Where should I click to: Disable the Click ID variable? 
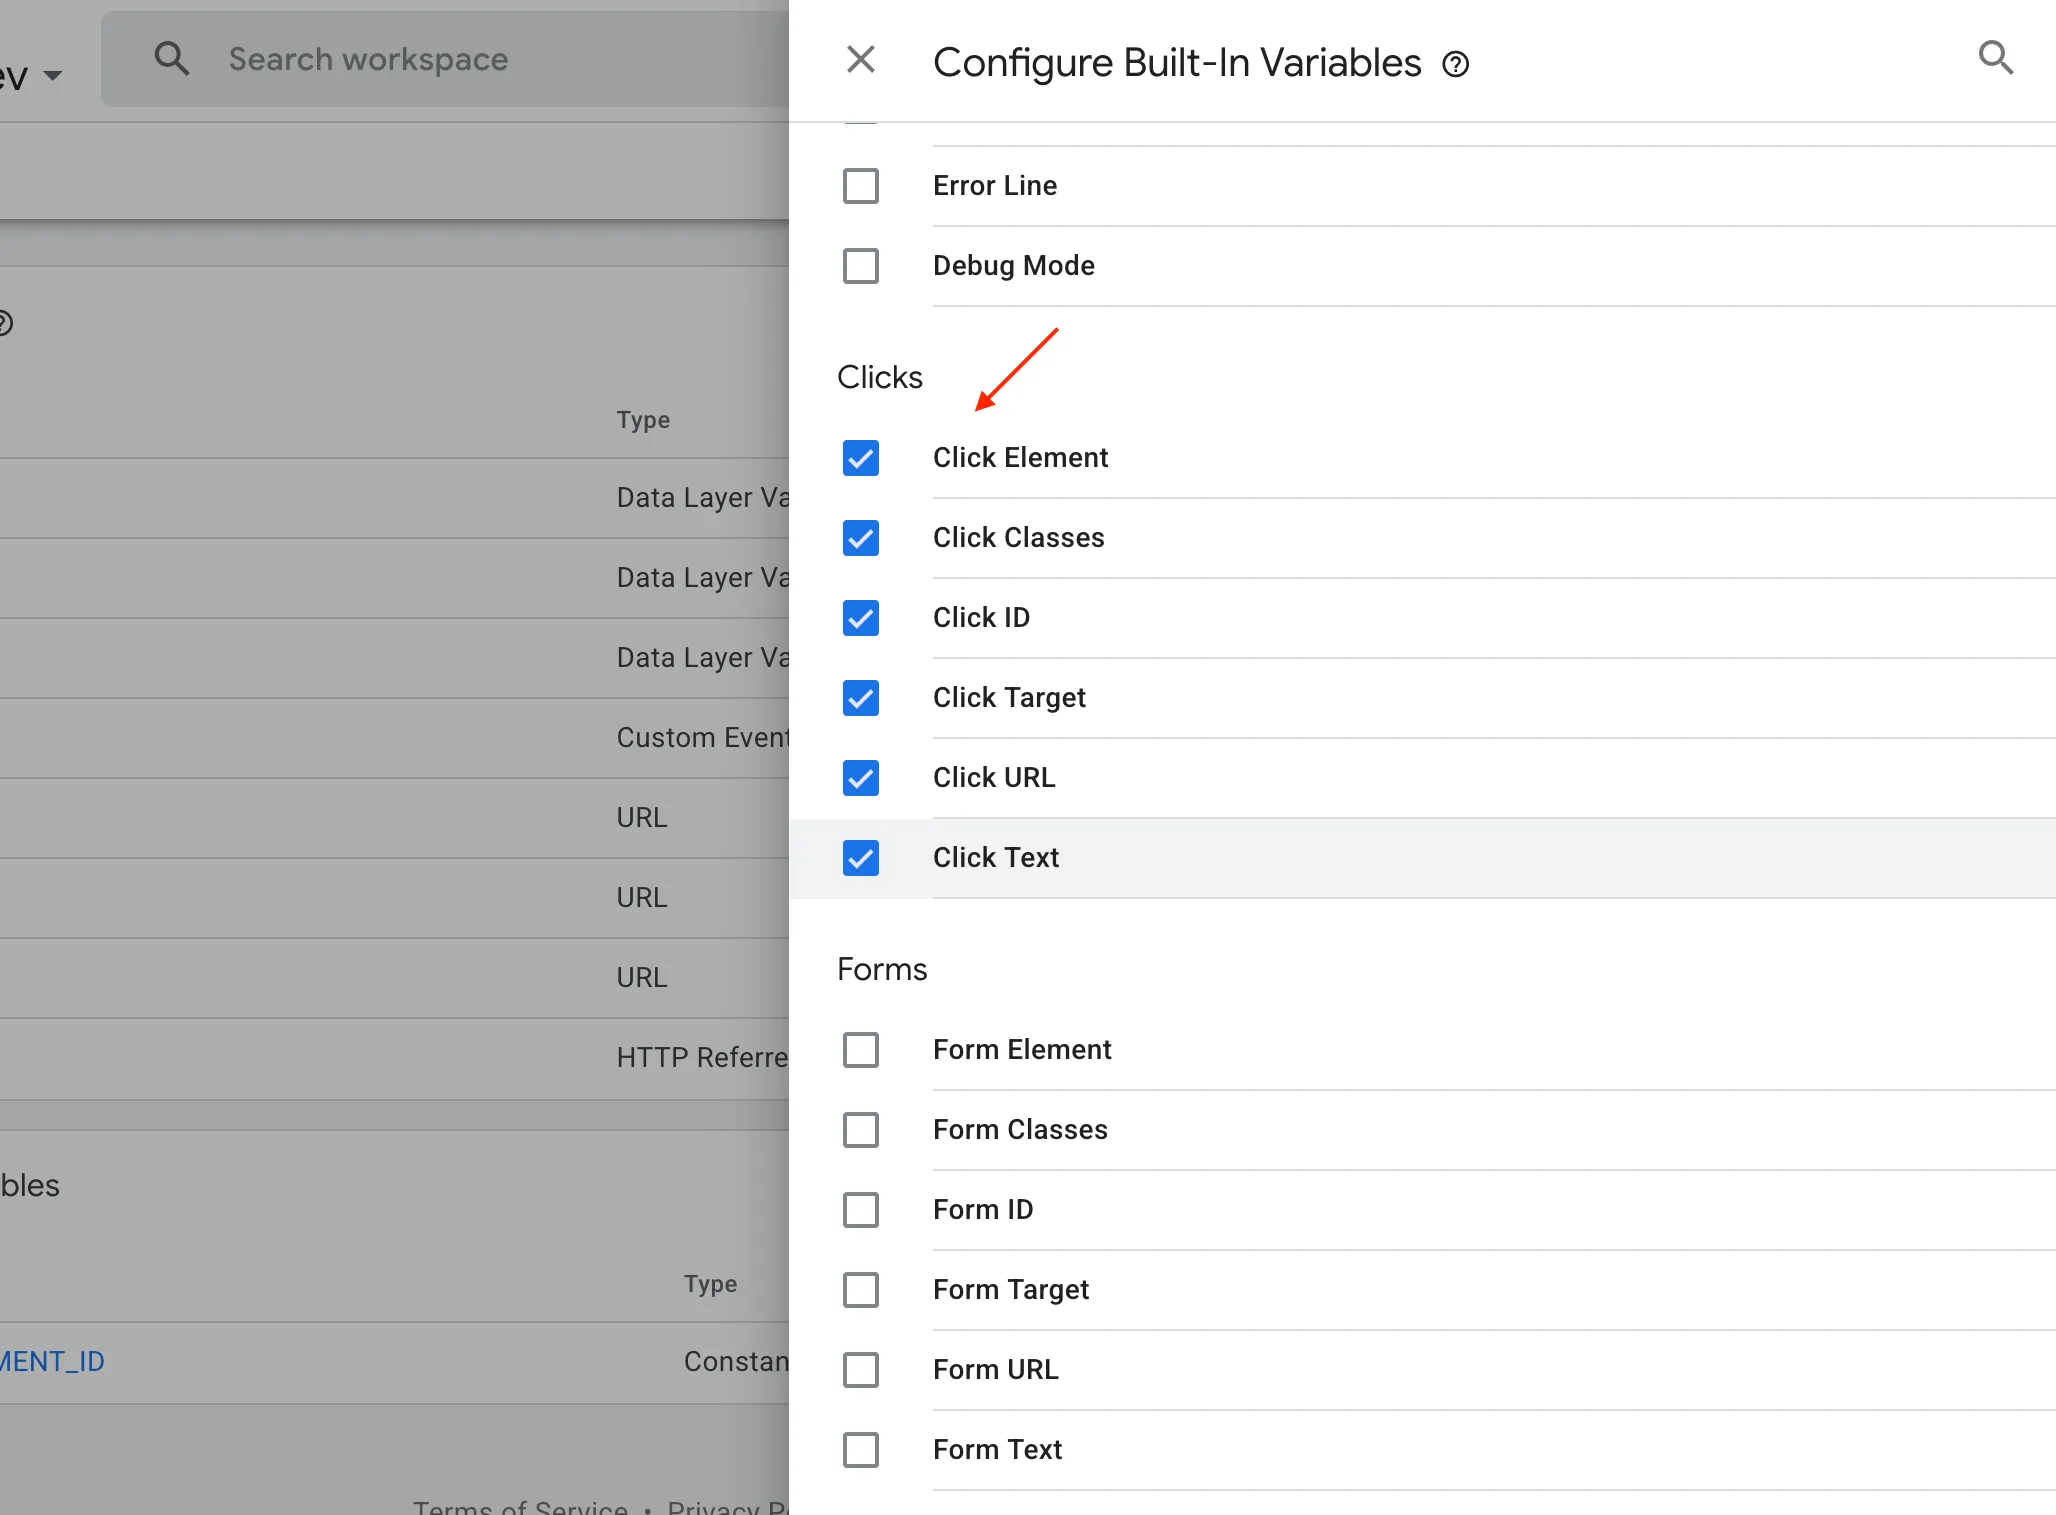coord(861,618)
